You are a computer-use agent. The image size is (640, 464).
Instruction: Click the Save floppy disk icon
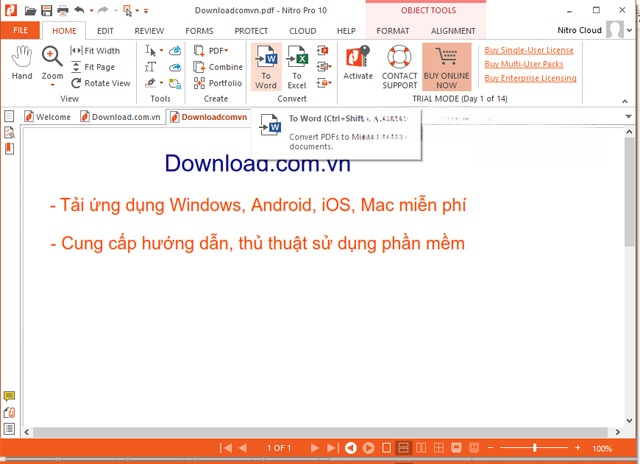point(47,11)
